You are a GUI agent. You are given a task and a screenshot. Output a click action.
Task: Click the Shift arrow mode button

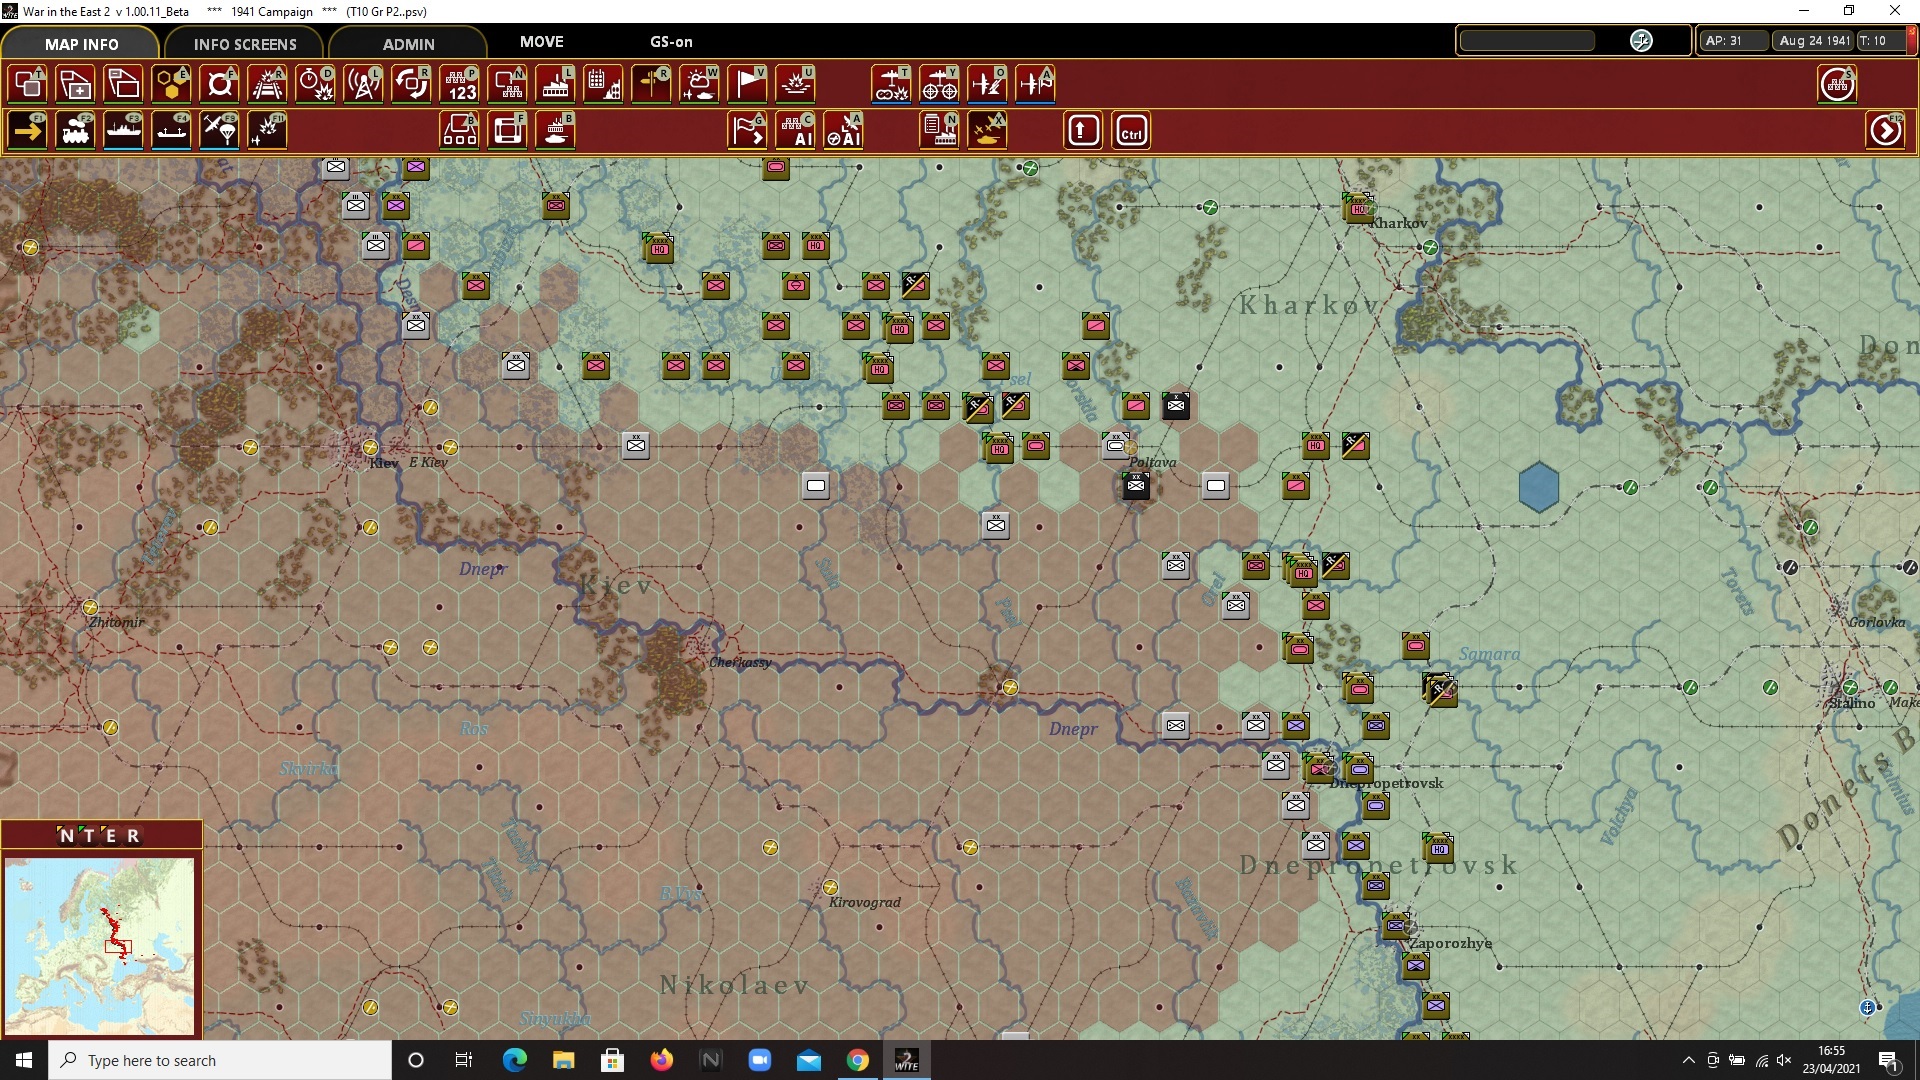(1083, 131)
